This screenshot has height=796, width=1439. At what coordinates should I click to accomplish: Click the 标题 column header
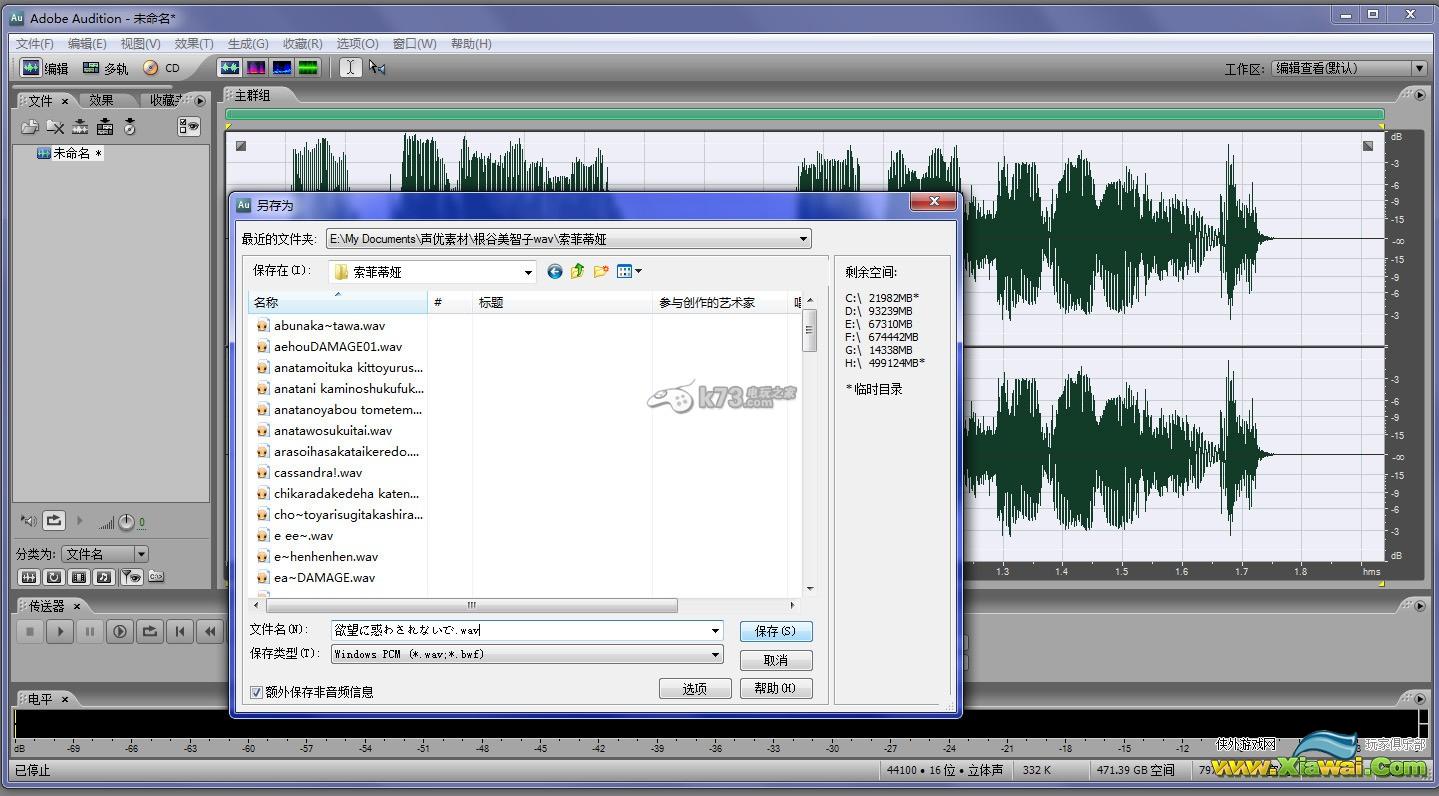coord(562,302)
